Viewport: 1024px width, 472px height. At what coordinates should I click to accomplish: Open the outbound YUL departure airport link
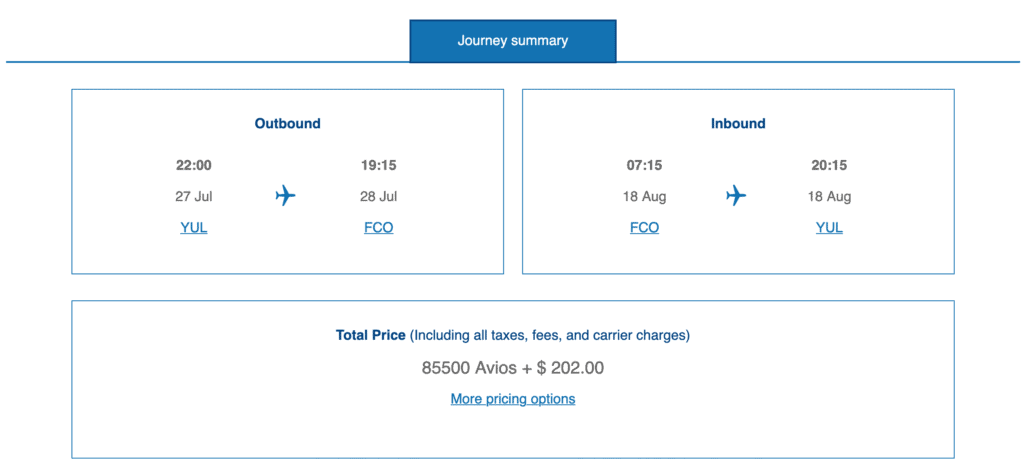point(194,228)
